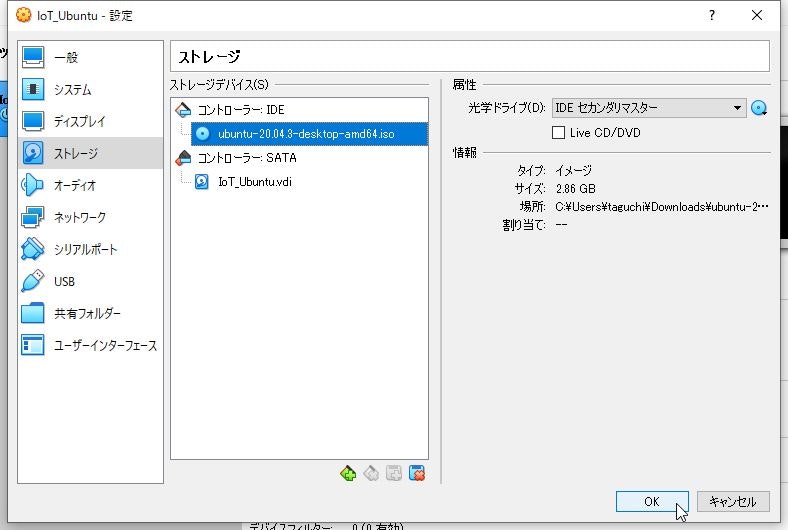The width and height of the screenshot is (788, 530).
Task: Click the 共有フォルダー folder icon
Action: click(x=33, y=313)
